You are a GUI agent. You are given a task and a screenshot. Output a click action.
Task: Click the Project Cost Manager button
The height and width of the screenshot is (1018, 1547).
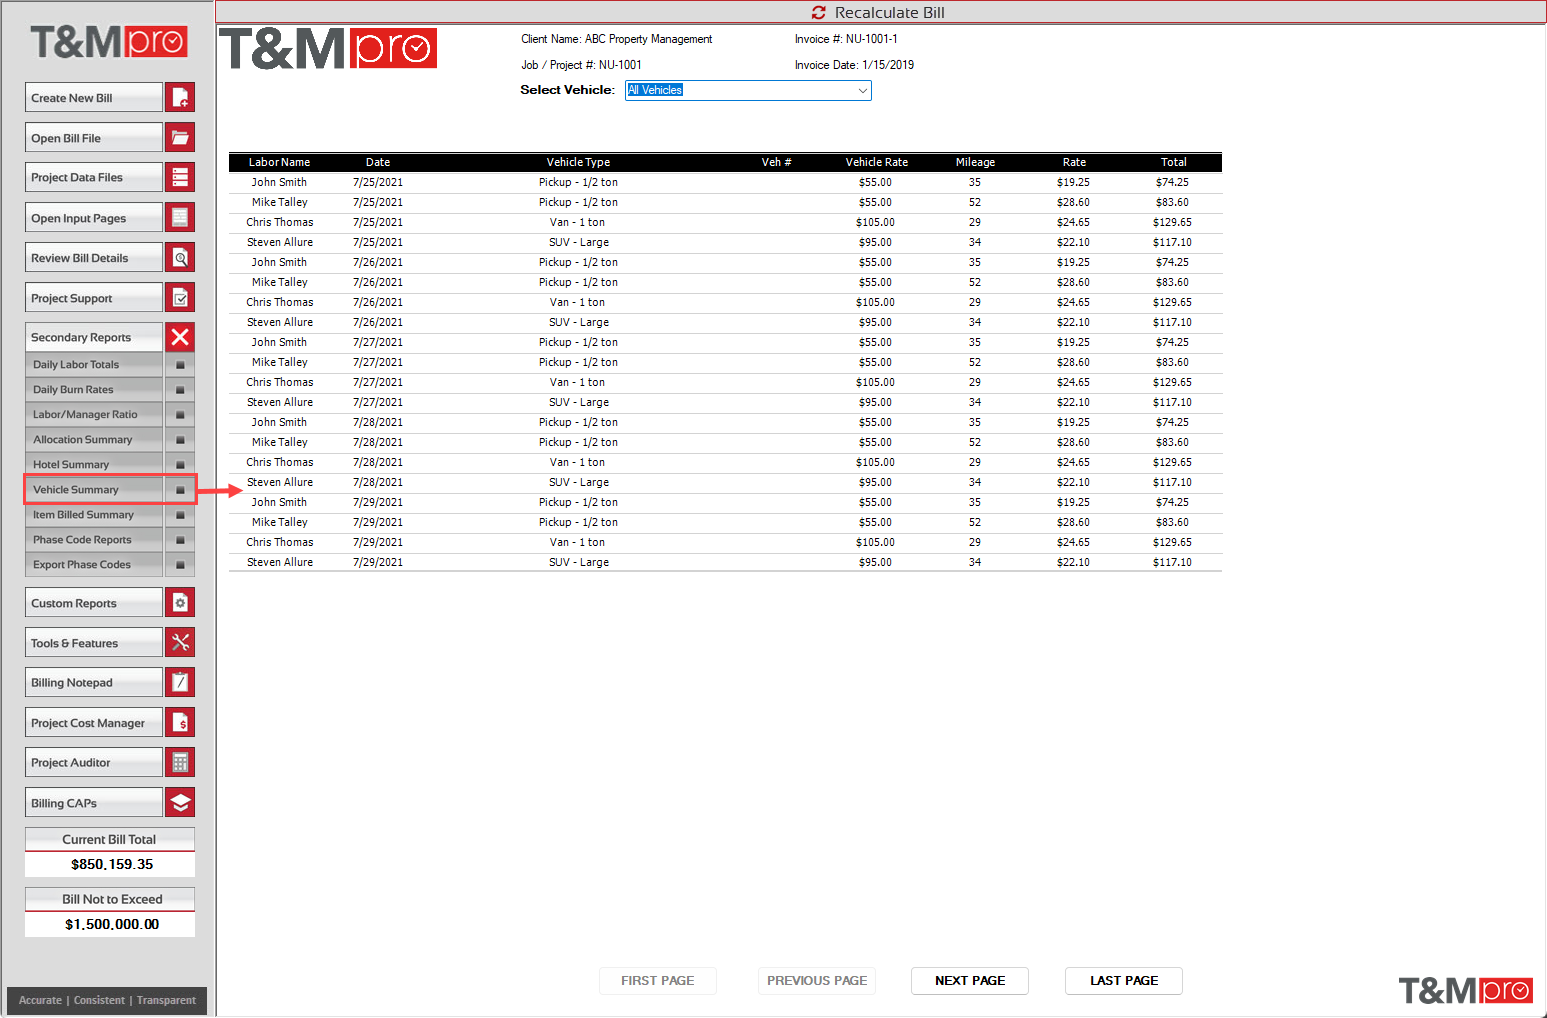click(94, 722)
